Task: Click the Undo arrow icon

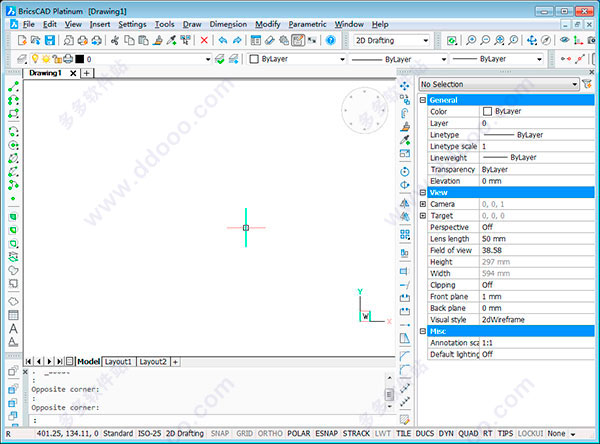Action: tap(223, 40)
